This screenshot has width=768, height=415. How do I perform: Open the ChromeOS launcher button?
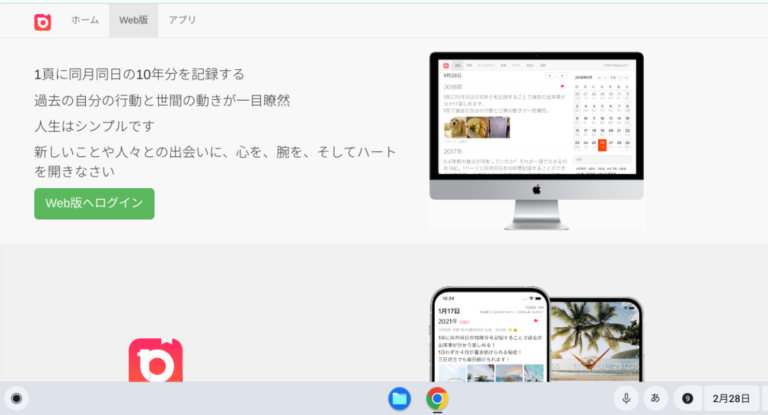pos(17,398)
